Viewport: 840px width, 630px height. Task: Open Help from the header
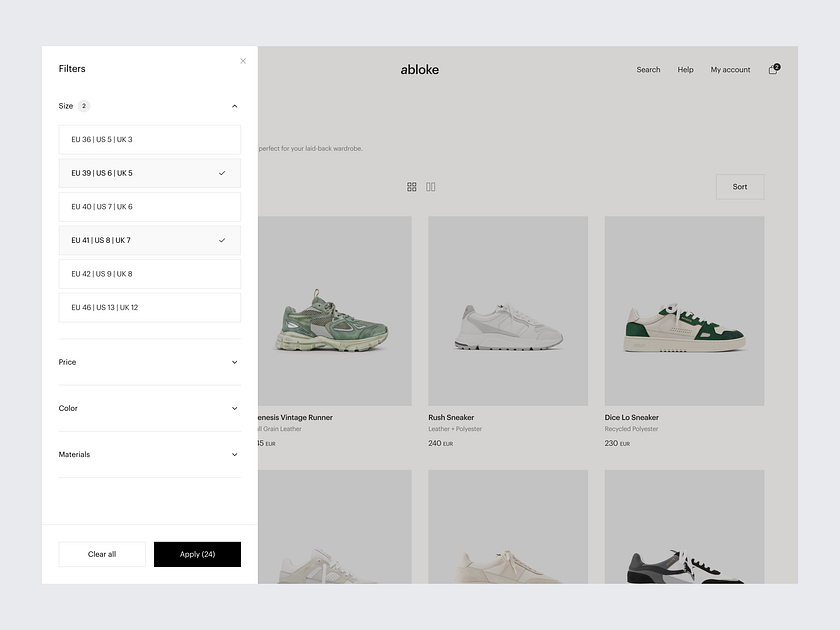[685, 69]
